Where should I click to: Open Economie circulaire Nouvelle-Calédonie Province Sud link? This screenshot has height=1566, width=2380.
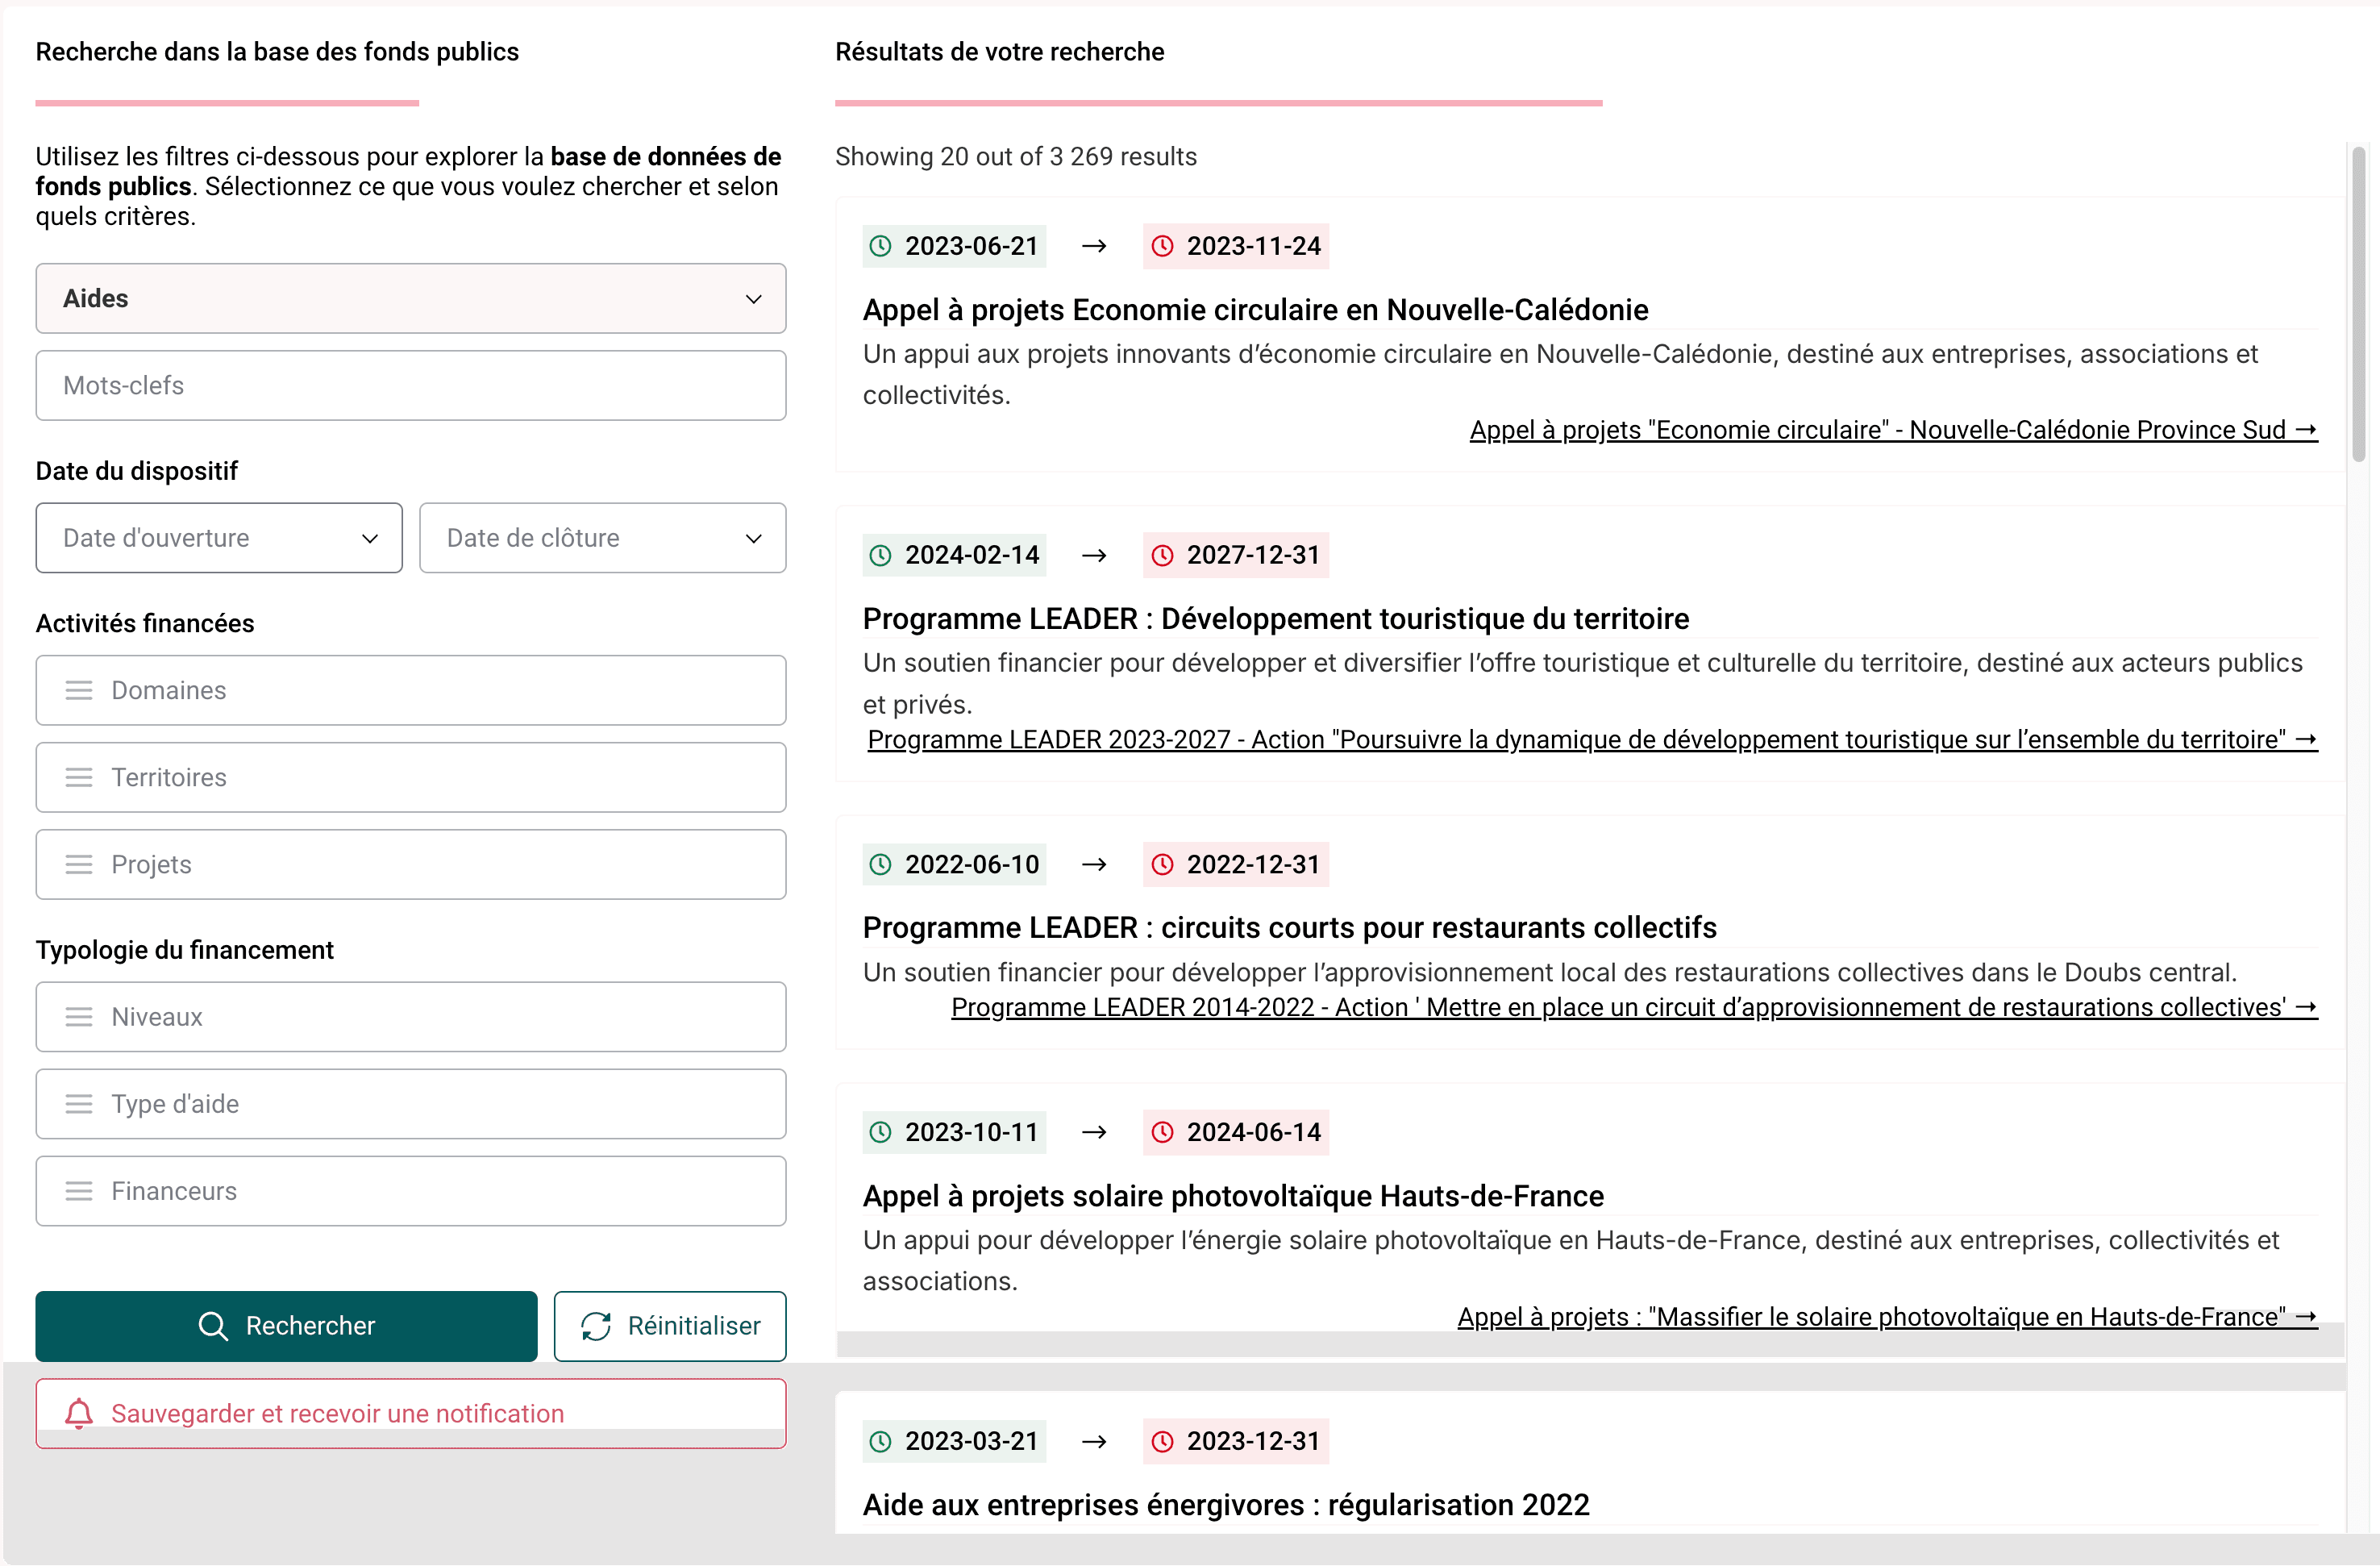(x=1893, y=430)
